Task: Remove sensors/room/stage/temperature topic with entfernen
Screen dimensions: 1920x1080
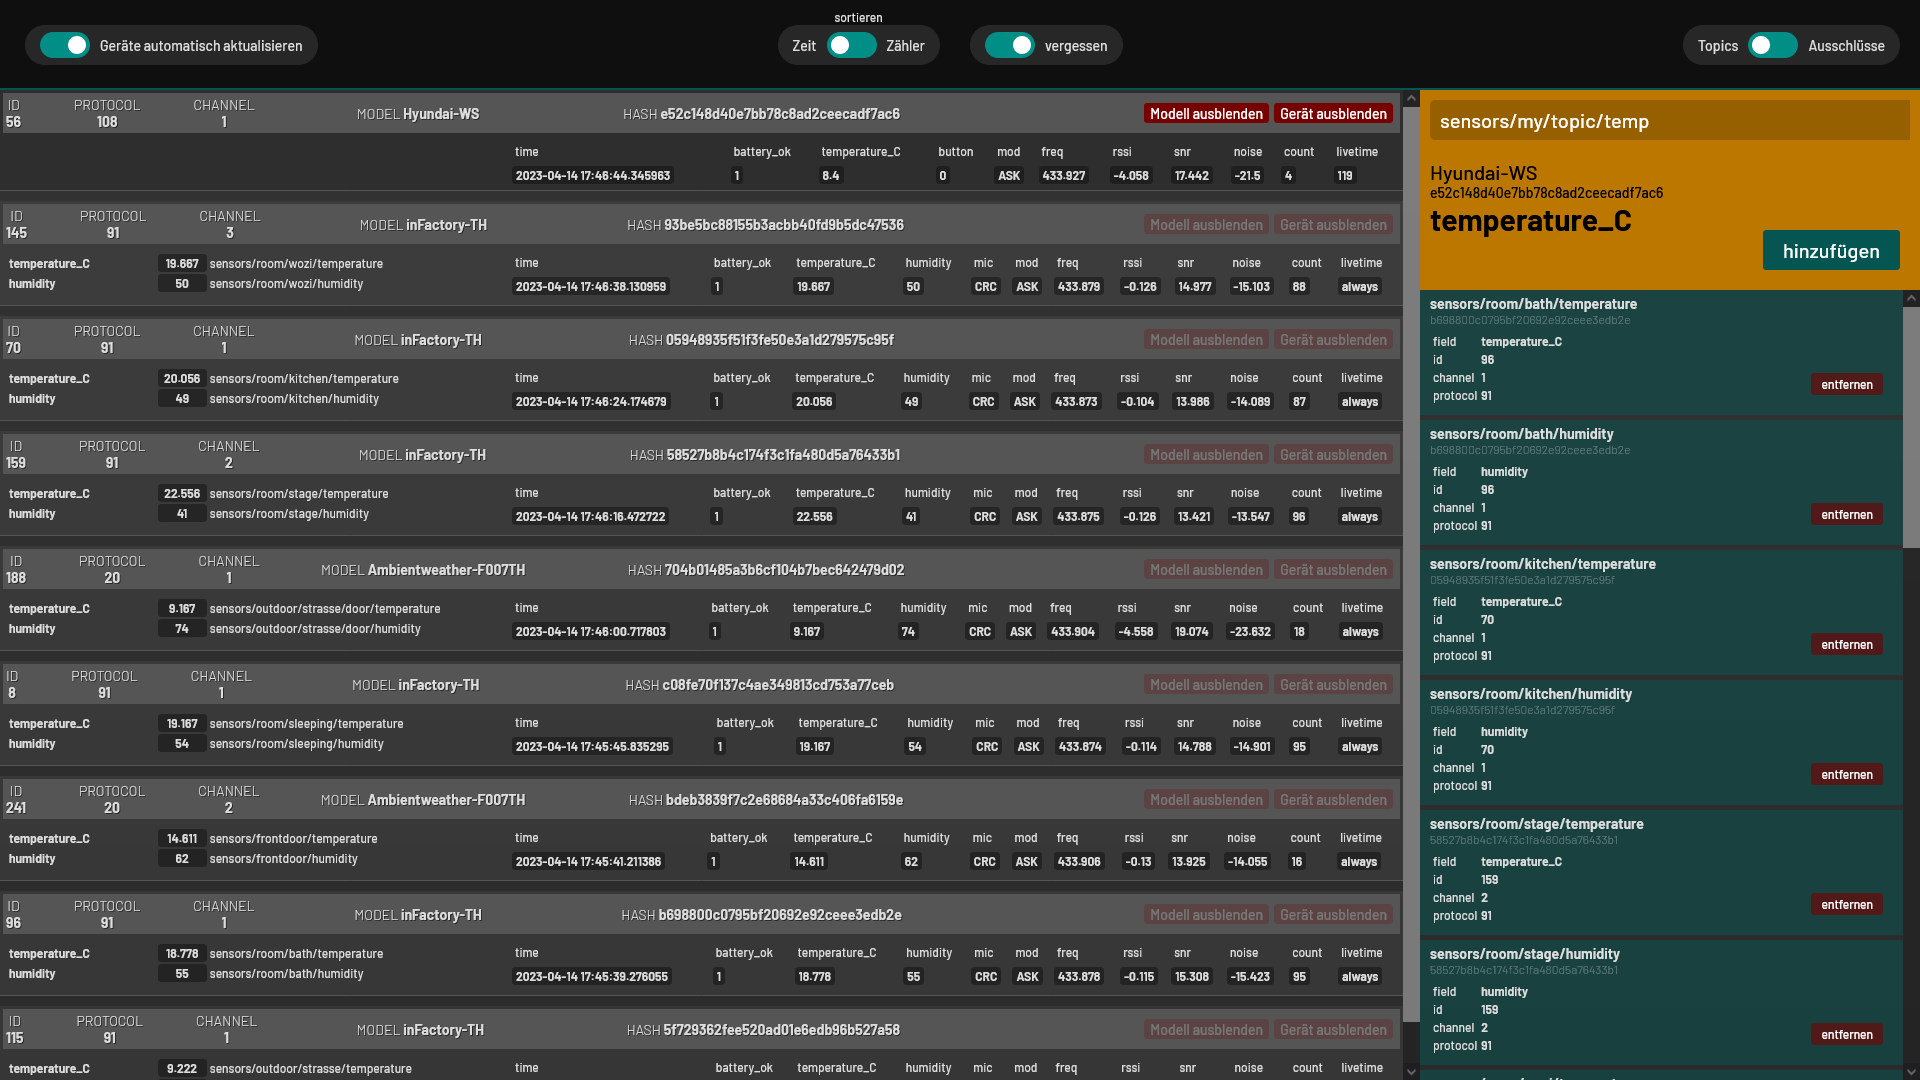Action: click(x=1846, y=905)
